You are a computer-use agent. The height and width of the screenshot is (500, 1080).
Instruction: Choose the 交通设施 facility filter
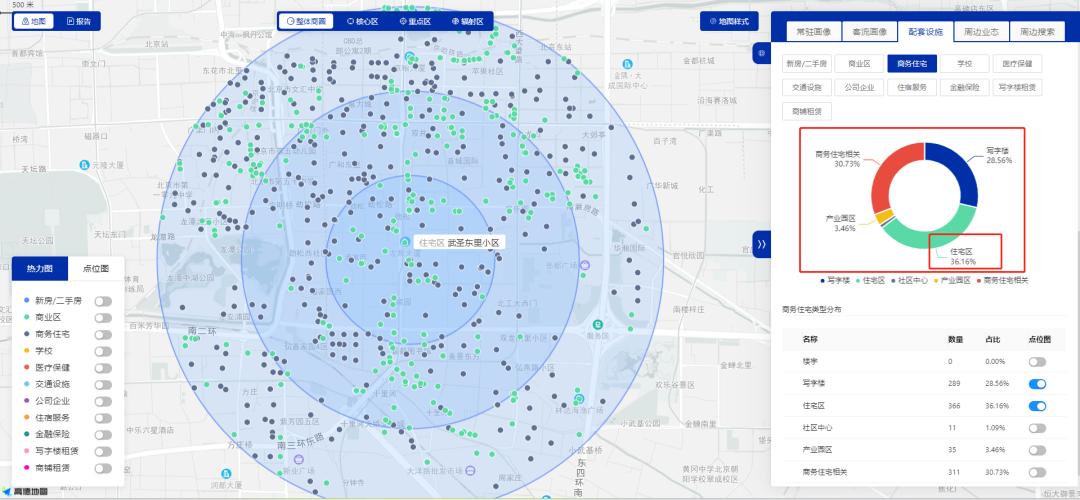click(x=807, y=87)
